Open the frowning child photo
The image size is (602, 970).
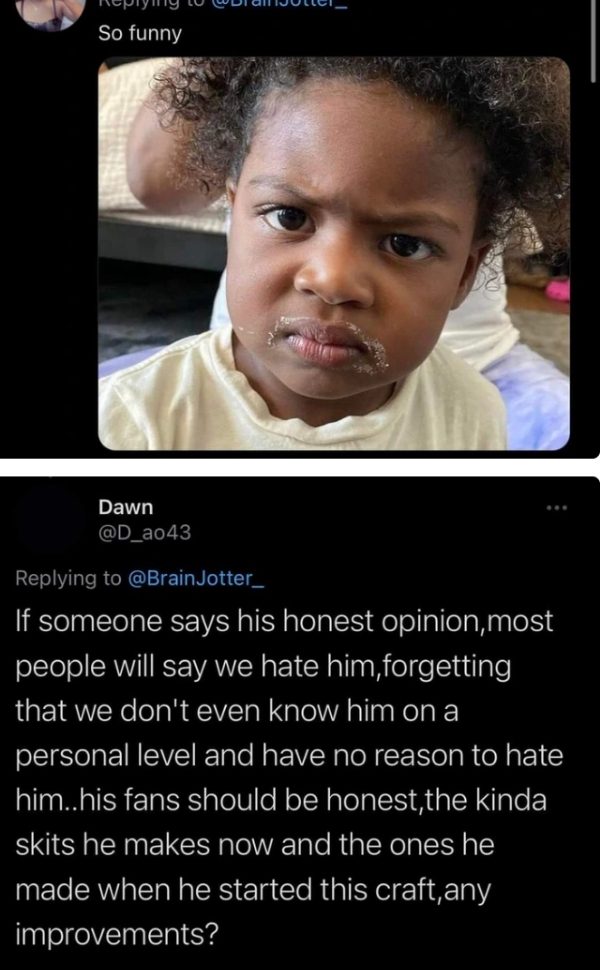(333, 254)
